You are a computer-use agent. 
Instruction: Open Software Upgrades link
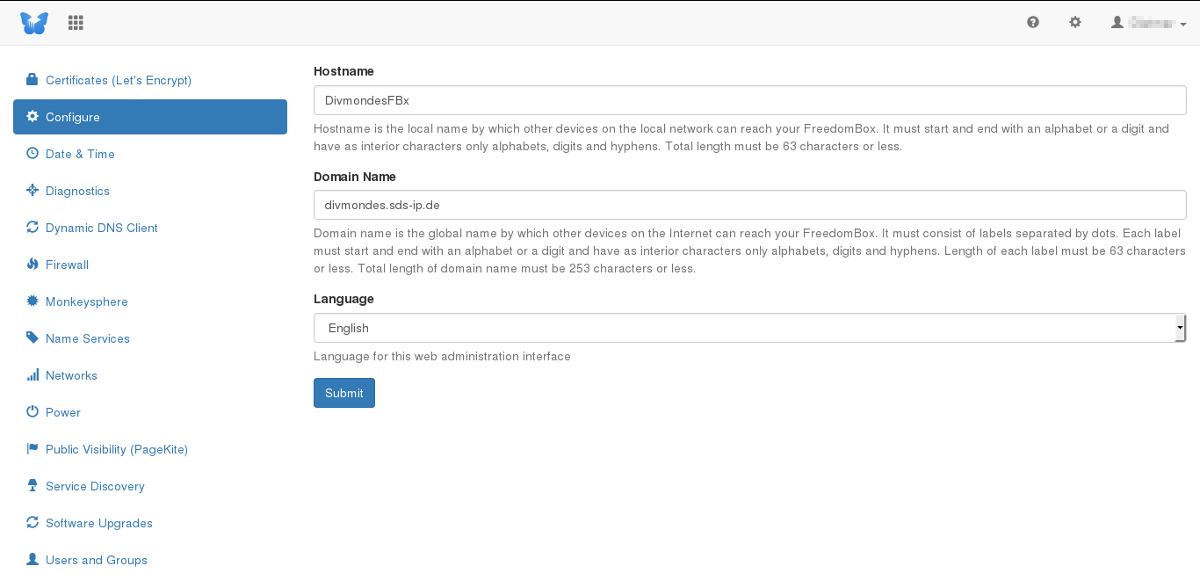coord(98,523)
